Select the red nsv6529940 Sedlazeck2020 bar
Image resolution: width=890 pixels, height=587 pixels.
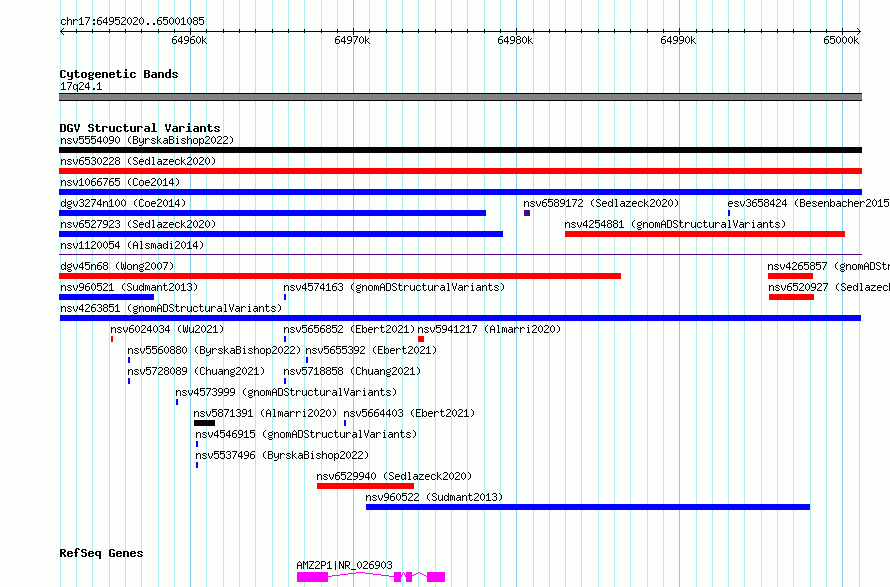(x=366, y=486)
